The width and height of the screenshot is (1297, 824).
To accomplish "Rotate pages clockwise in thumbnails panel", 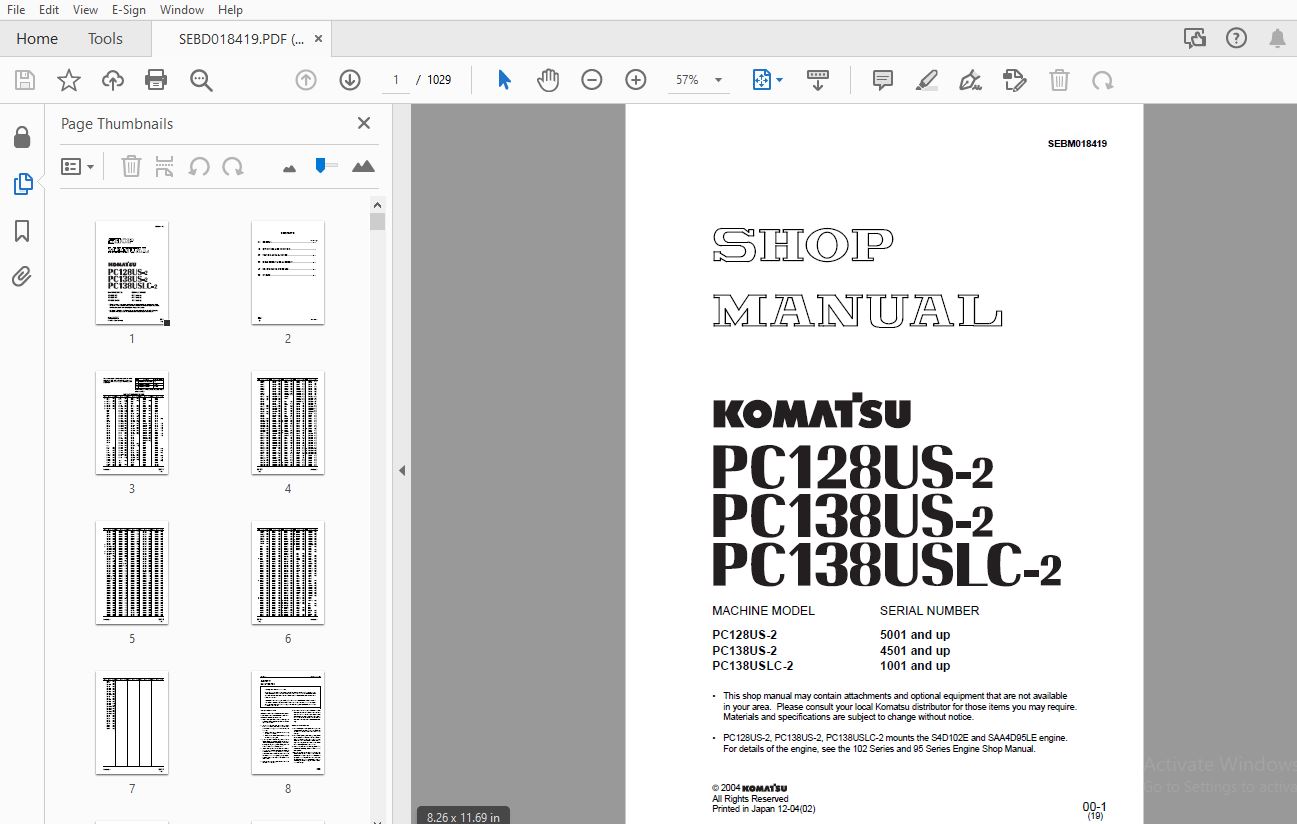I will tap(232, 166).
